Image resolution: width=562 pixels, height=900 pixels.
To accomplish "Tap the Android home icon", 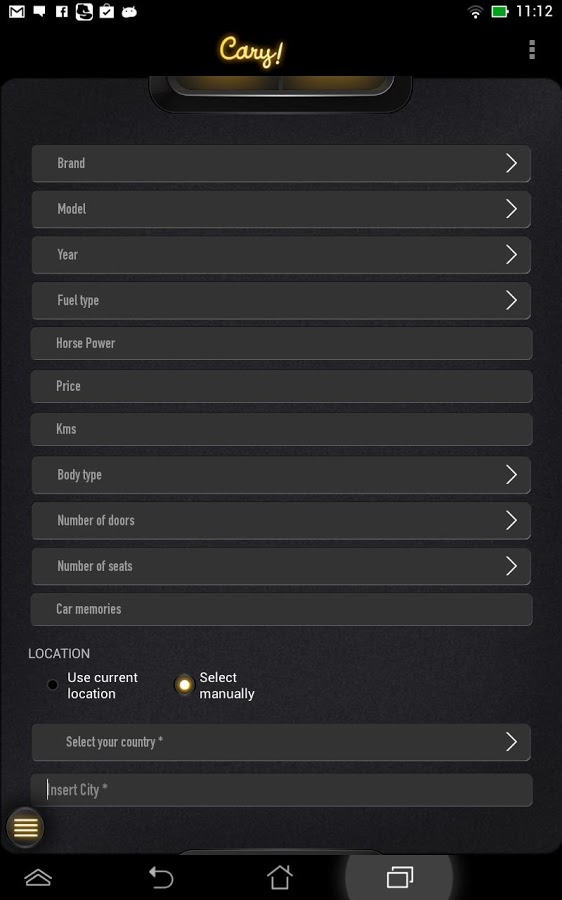I will click(280, 877).
